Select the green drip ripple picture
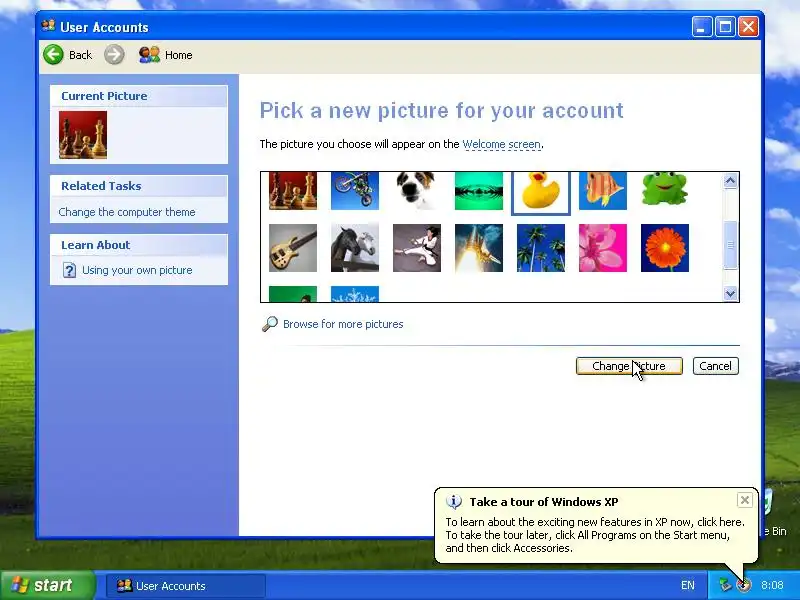800x600 pixels. click(479, 191)
